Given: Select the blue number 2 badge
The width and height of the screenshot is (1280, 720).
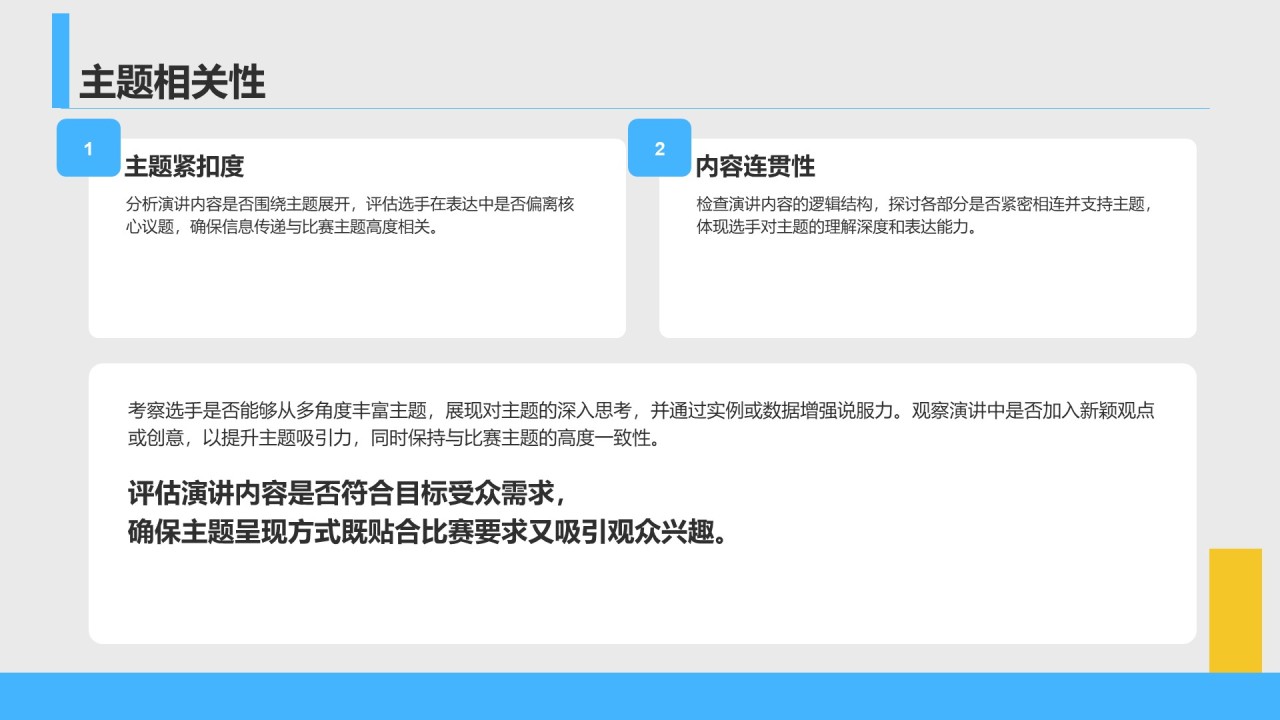Looking at the screenshot, I should point(660,148).
